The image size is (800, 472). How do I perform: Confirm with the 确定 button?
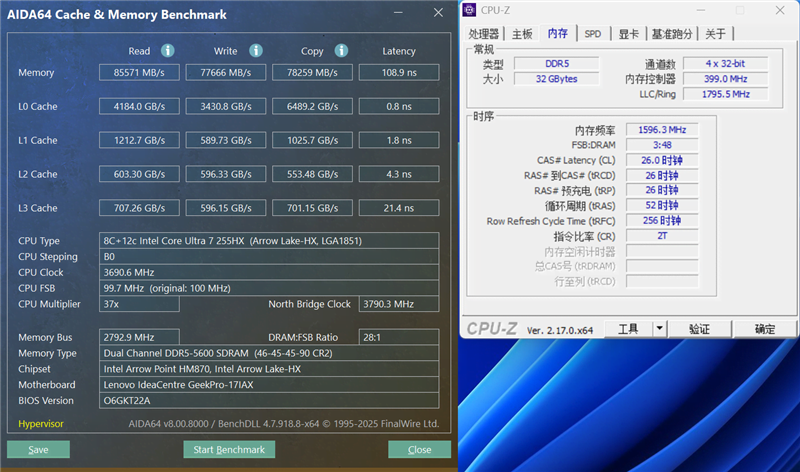click(765, 328)
